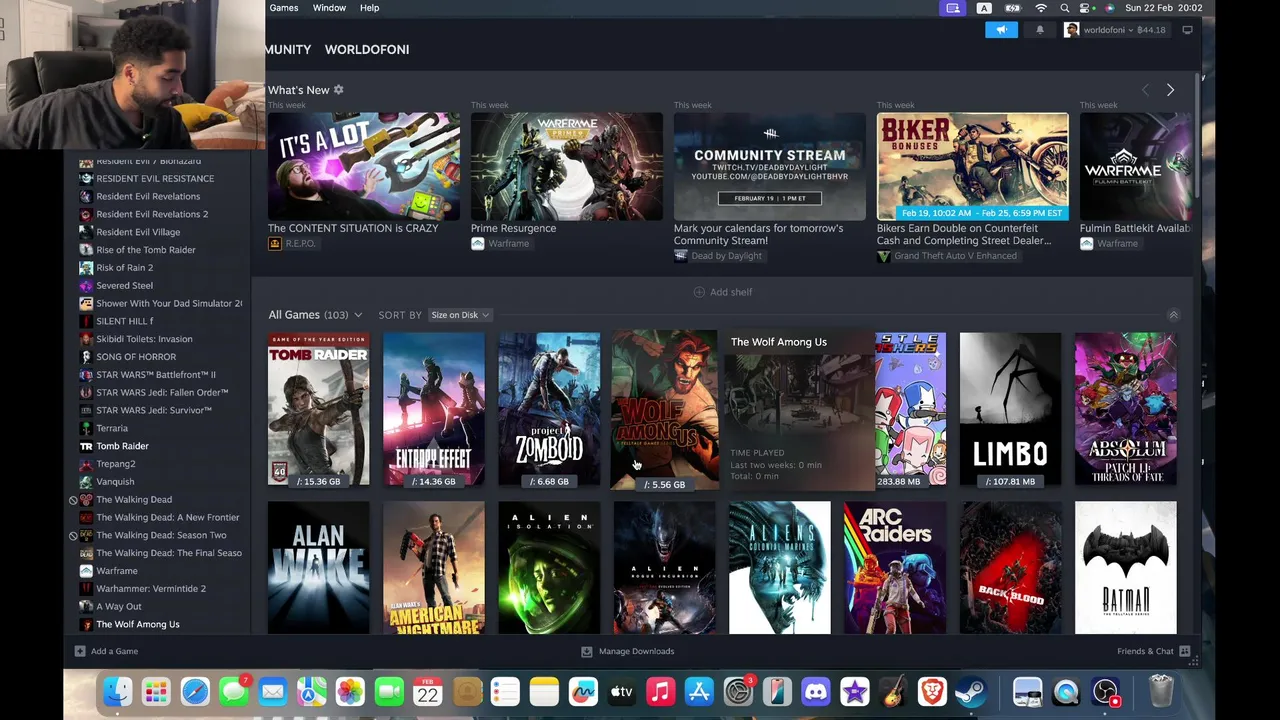The image size is (1280, 720).
Task: Open the R.E.P.O. news source link
Action: coord(293,243)
